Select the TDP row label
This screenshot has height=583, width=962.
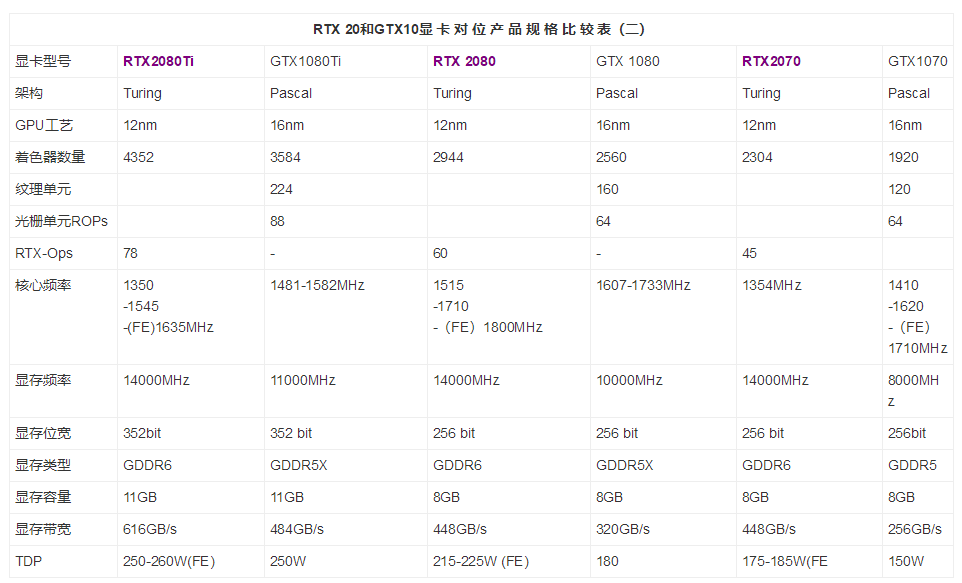click(x=28, y=561)
